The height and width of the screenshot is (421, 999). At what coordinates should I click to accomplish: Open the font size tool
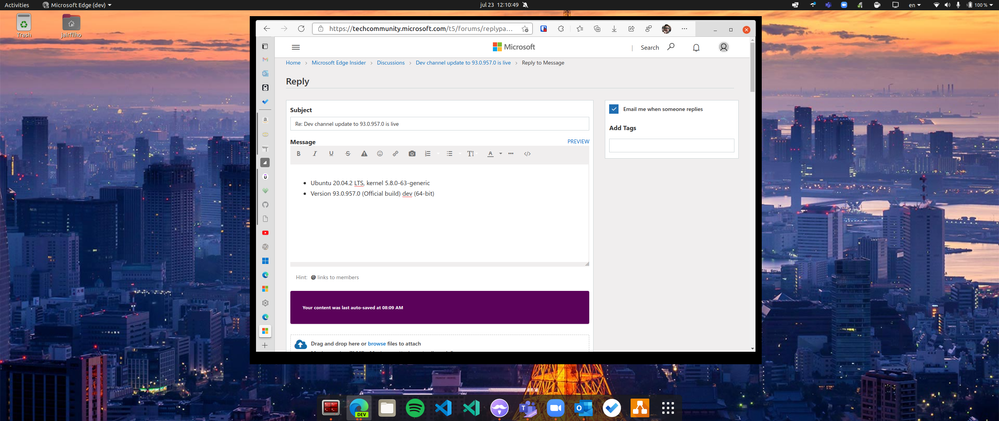point(470,153)
